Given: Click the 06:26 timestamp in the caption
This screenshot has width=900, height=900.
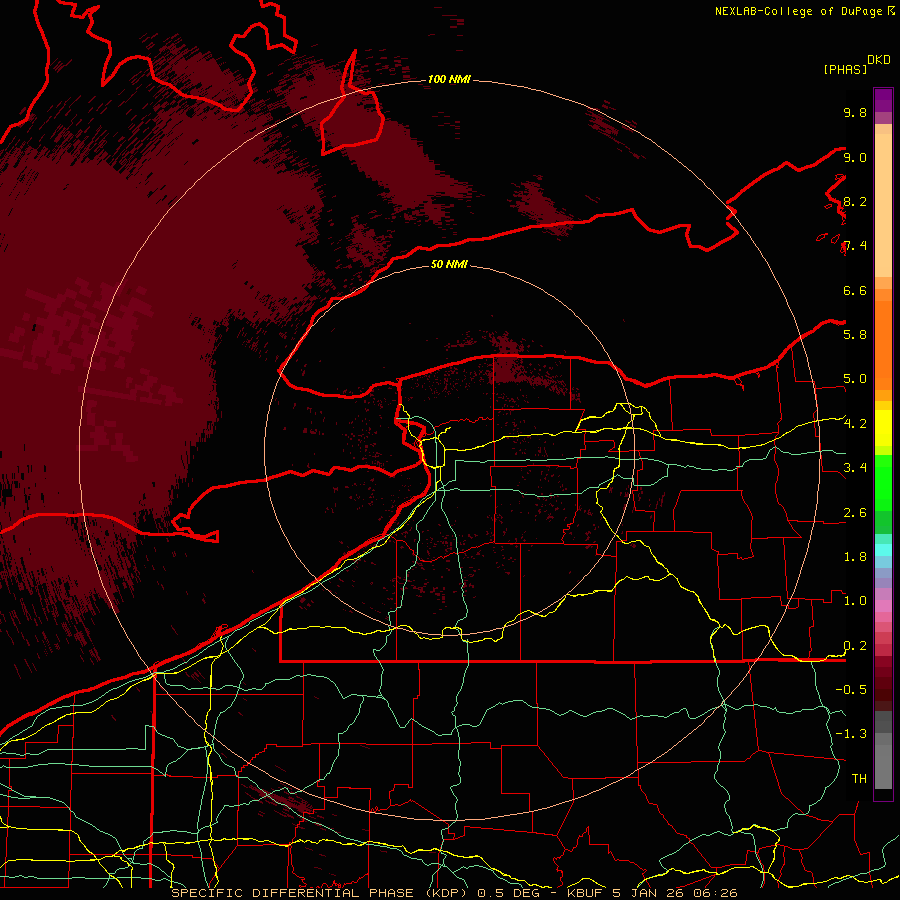Looking at the screenshot, I should click(718, 893).
